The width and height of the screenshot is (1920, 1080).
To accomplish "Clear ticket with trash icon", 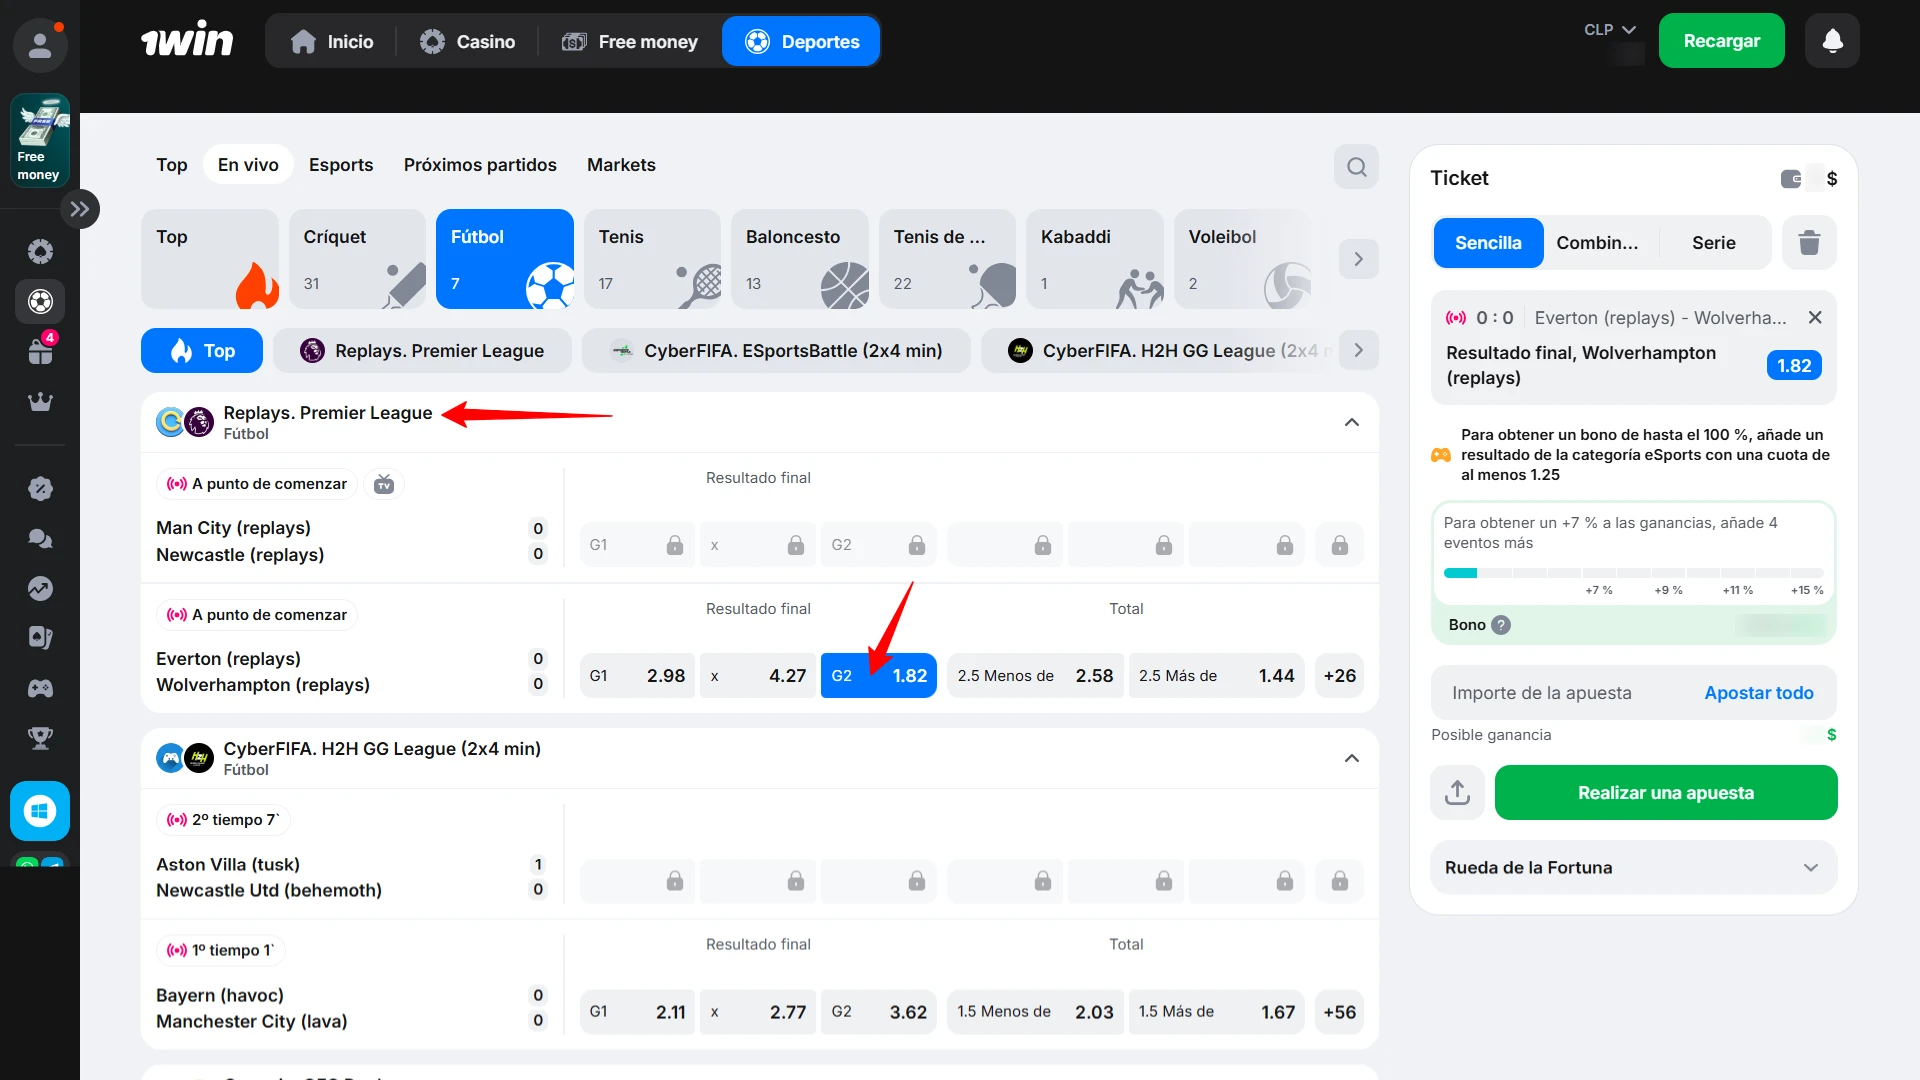I will 1809,243.
